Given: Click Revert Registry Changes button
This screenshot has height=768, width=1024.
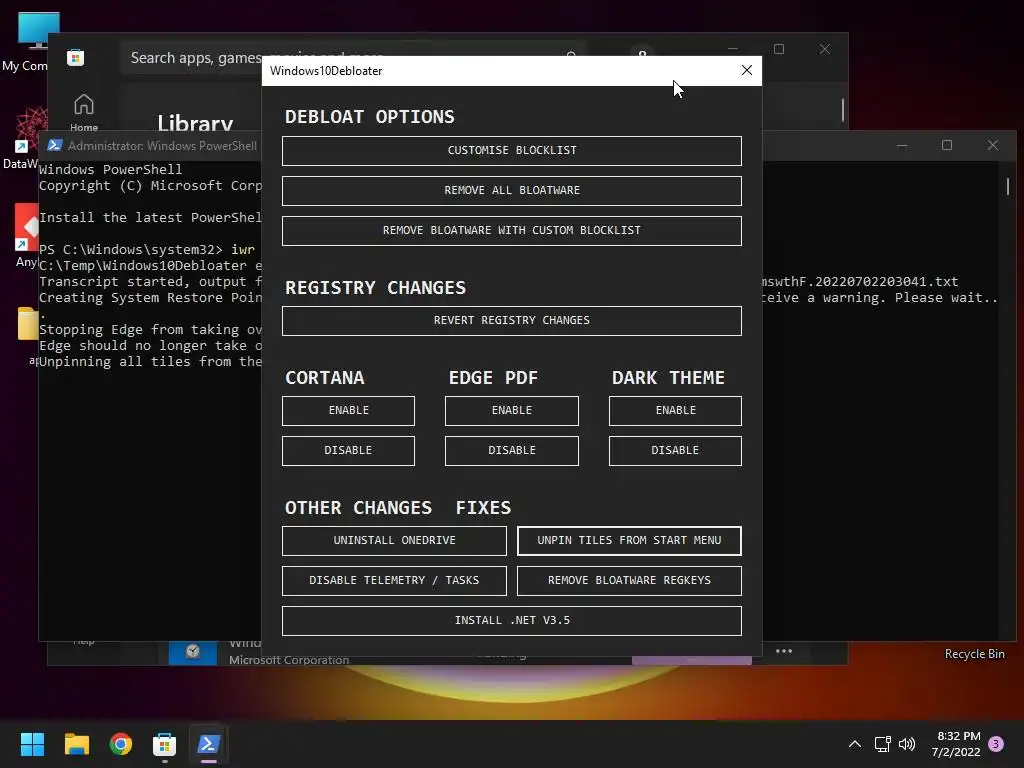Looking at the screenshot, I should click(x=511, y=320).
